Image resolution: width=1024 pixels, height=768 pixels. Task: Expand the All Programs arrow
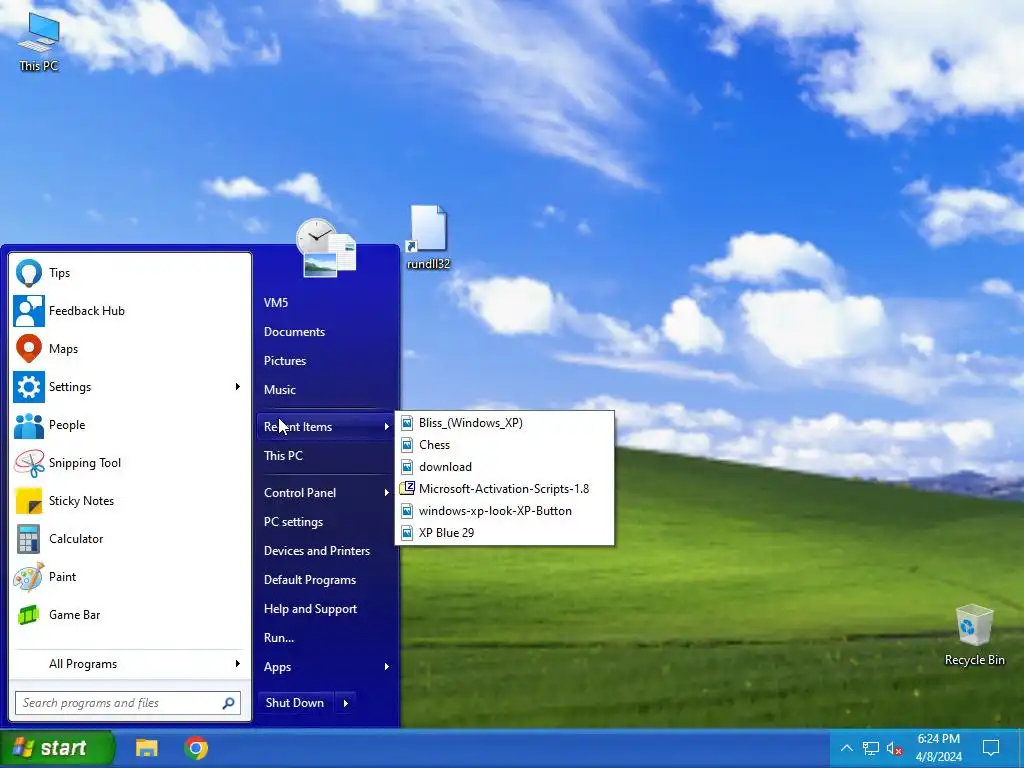coord(238,664)
